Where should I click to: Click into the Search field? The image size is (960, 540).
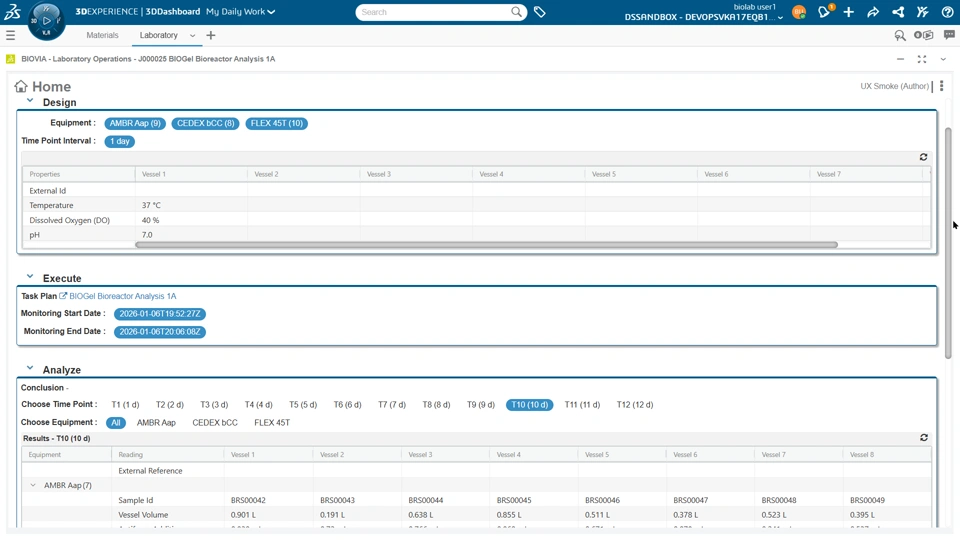click(433, 12)
